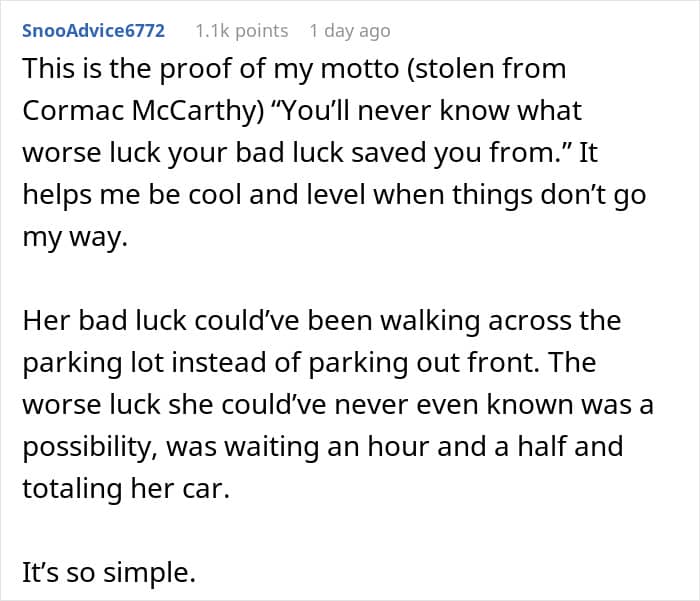
Task: Click the word 'points' beside the score
Action: coord(261,31)
